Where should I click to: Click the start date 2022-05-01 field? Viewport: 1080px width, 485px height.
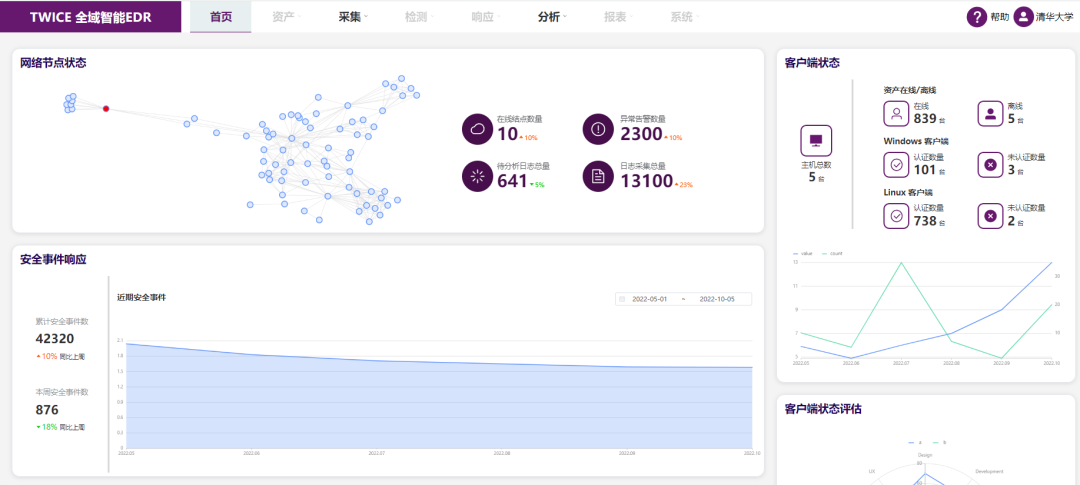(649, 299)
